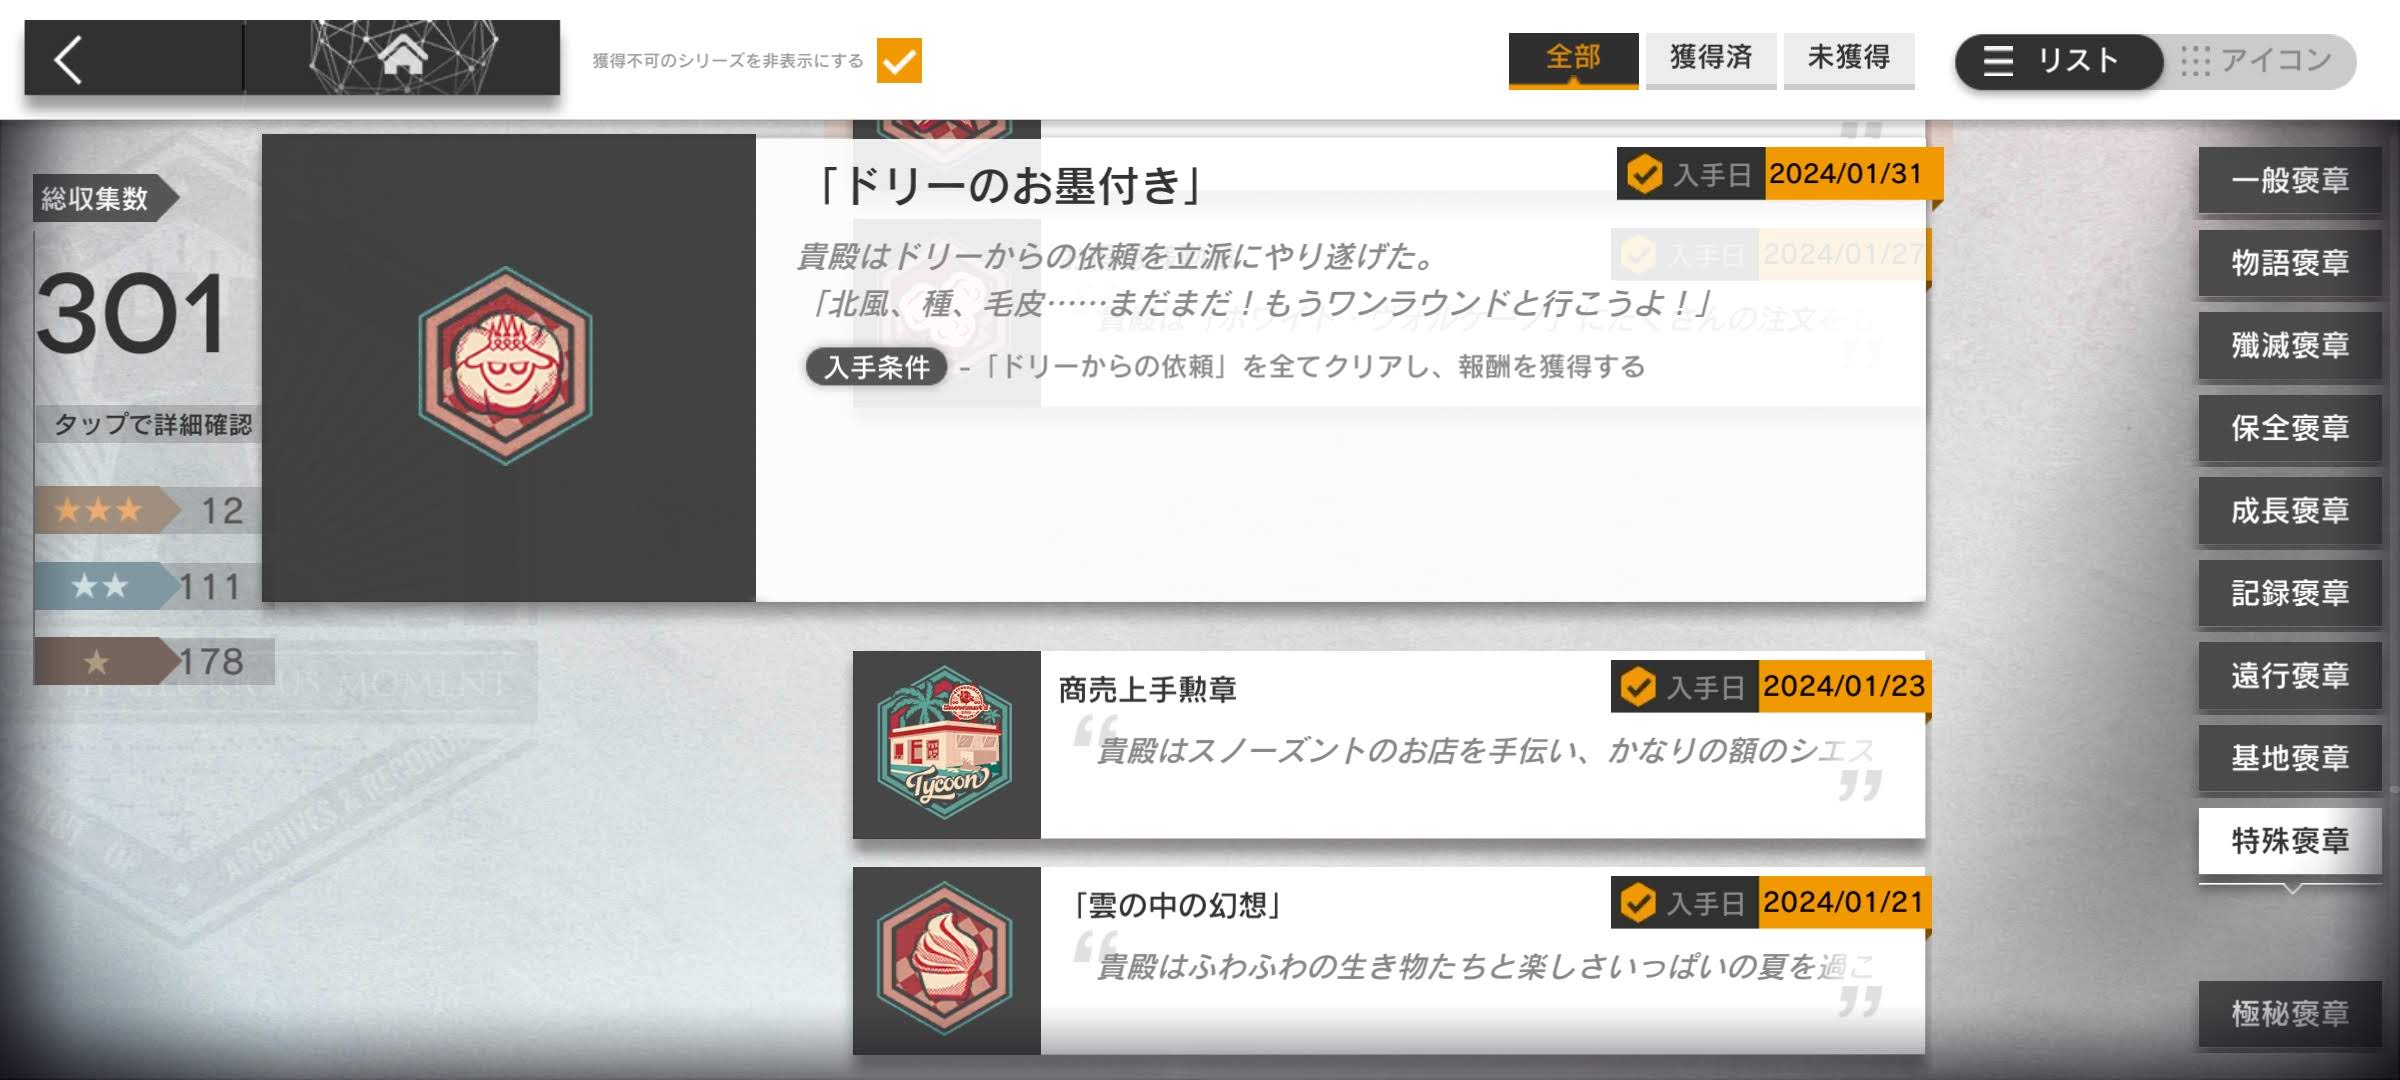Tap タップで詳細確認 for collection details
Viewport: 2400px width, 1080px height.
(152, 424)
